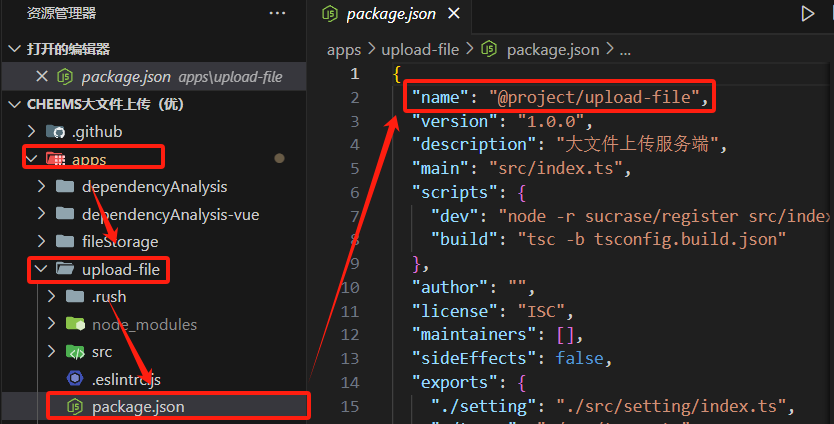The image size is (834, 424).
Task: Expand the .github folder chevron
Action: pos(31,131)
